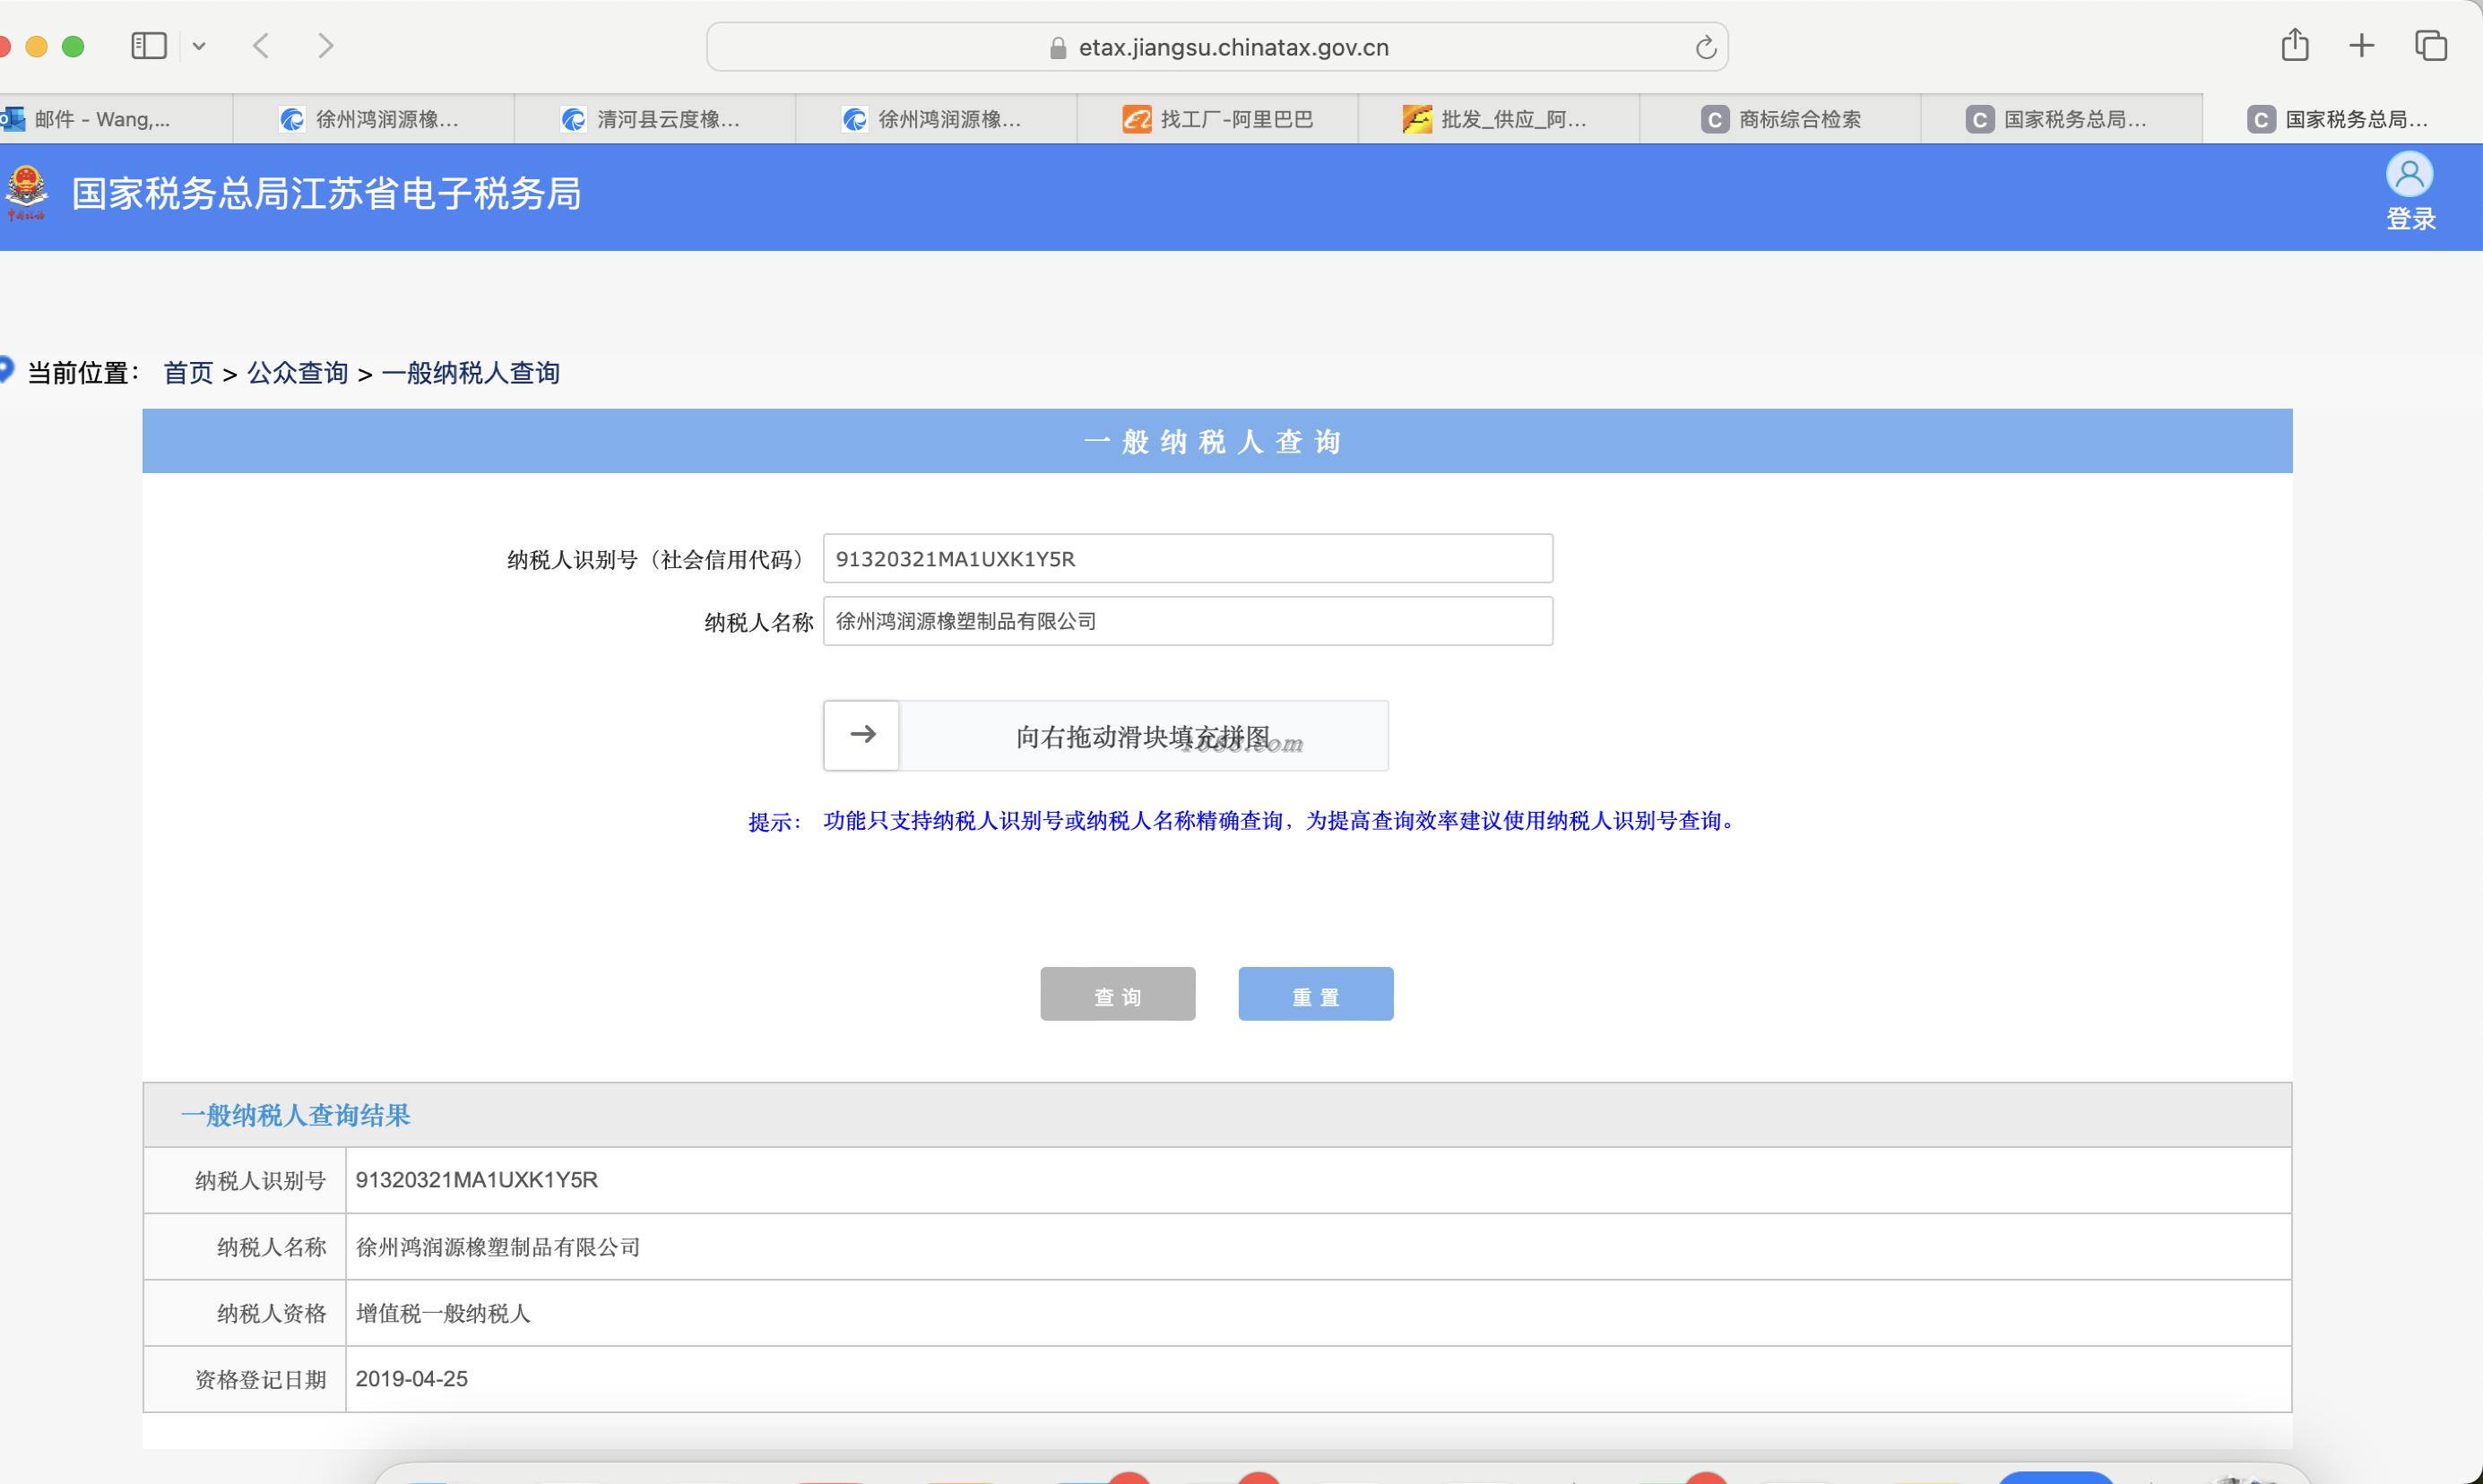The width and height of the screenshot is (2483, 1484).
Task: Switch to the 邮件 - Wang tab
Action: [x=100, y=120]
